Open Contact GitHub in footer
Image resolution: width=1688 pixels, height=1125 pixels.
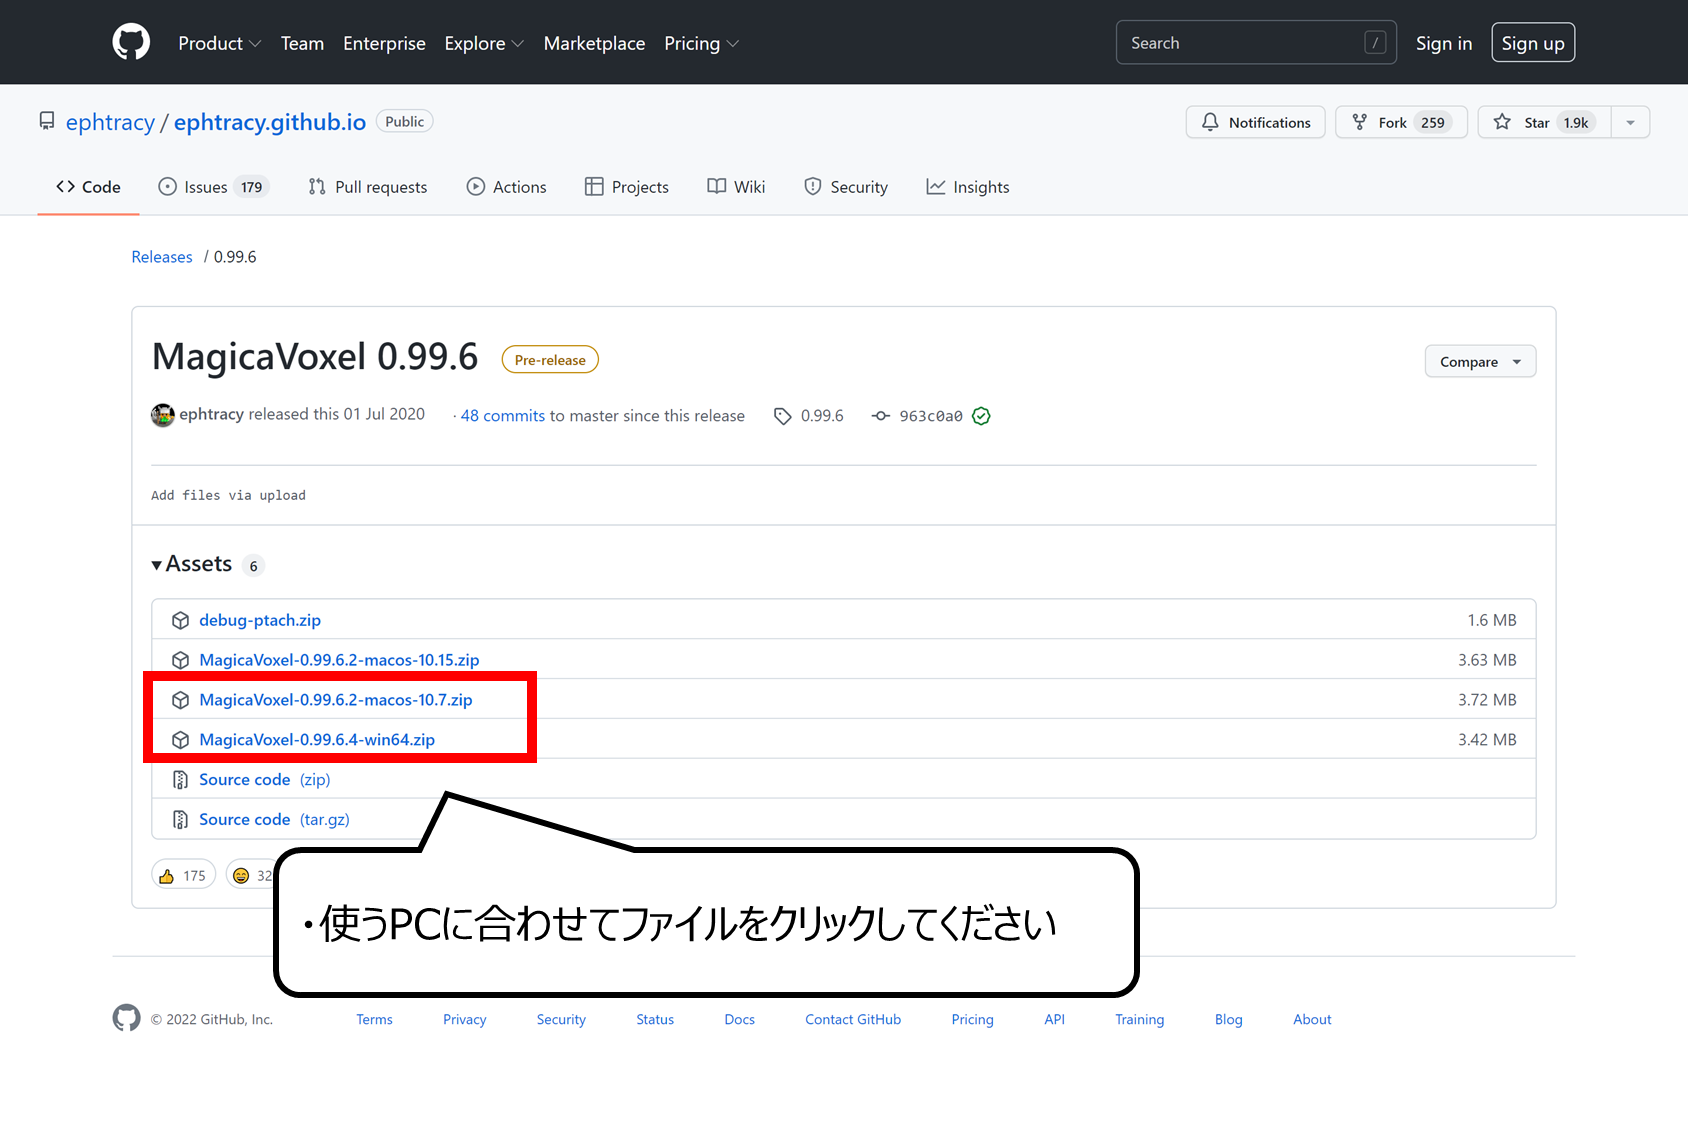click(x=853, y=1019)
